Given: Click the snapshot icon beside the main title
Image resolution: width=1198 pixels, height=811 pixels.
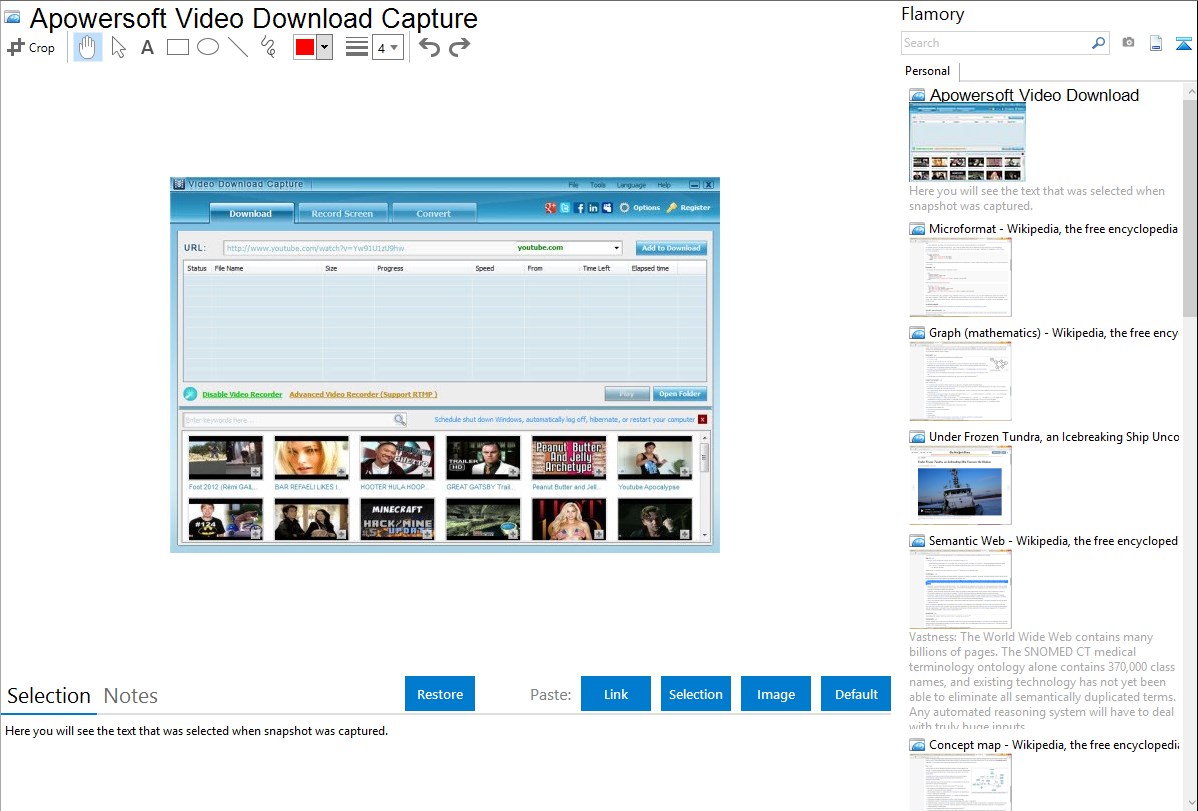Looking at the screenshot, I should (13, 18).
